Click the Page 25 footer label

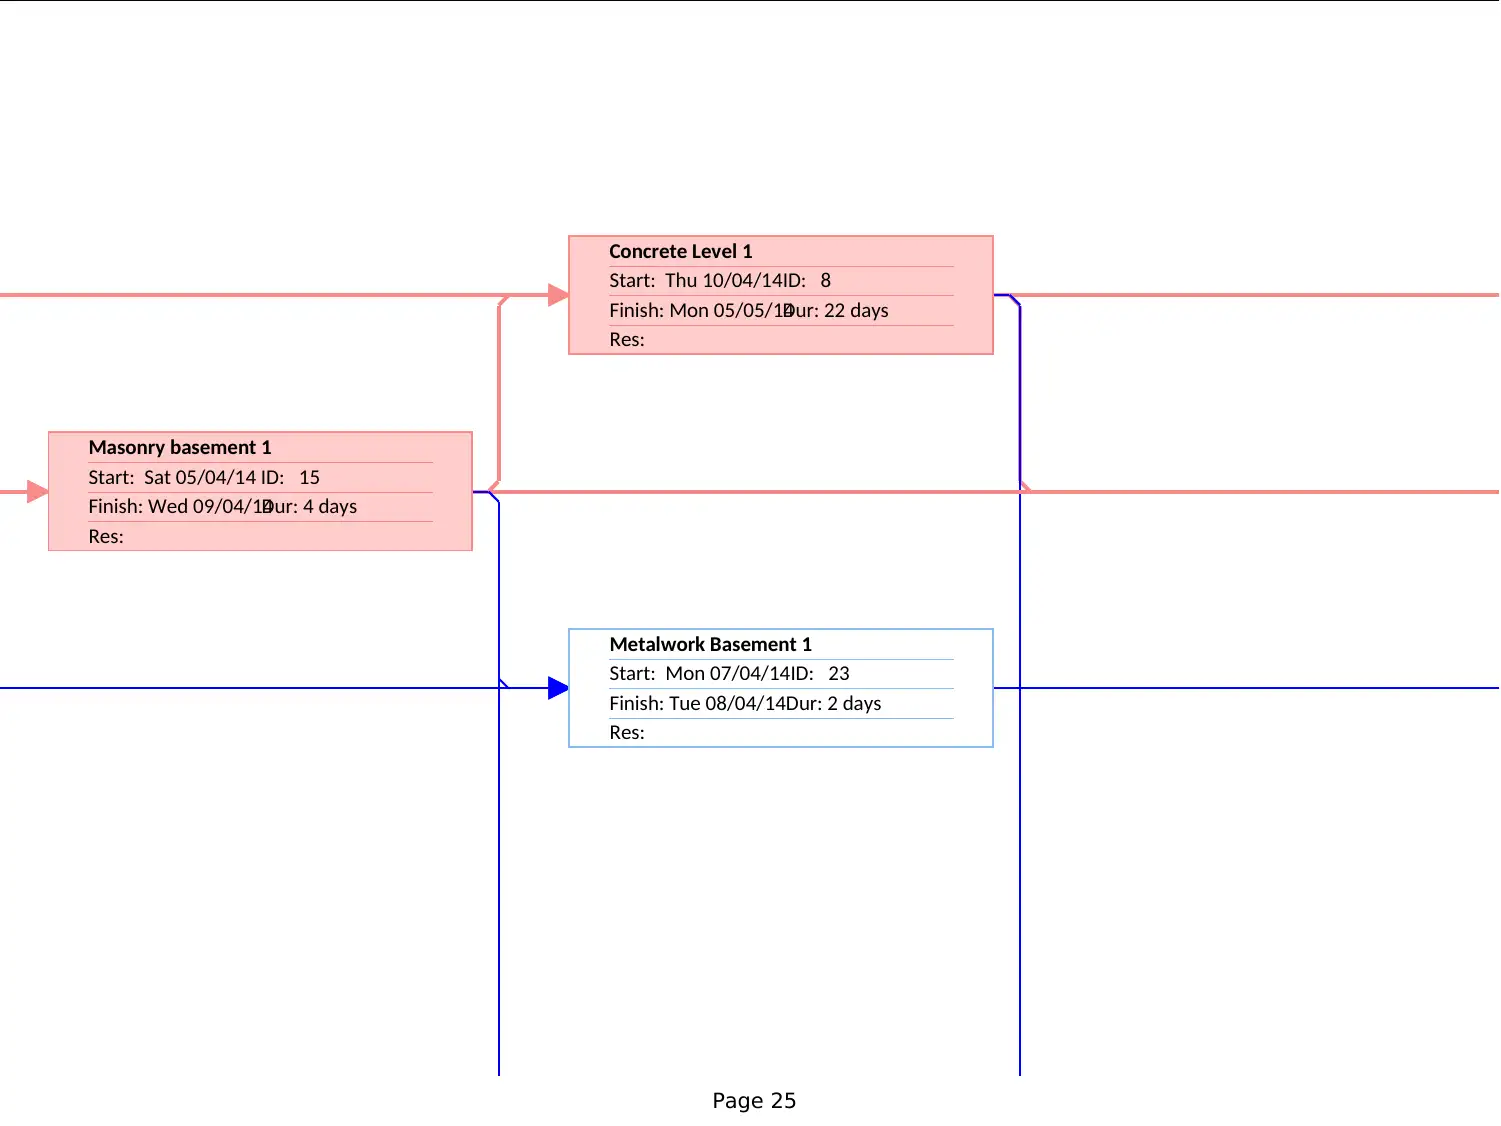coord(754,1101)
